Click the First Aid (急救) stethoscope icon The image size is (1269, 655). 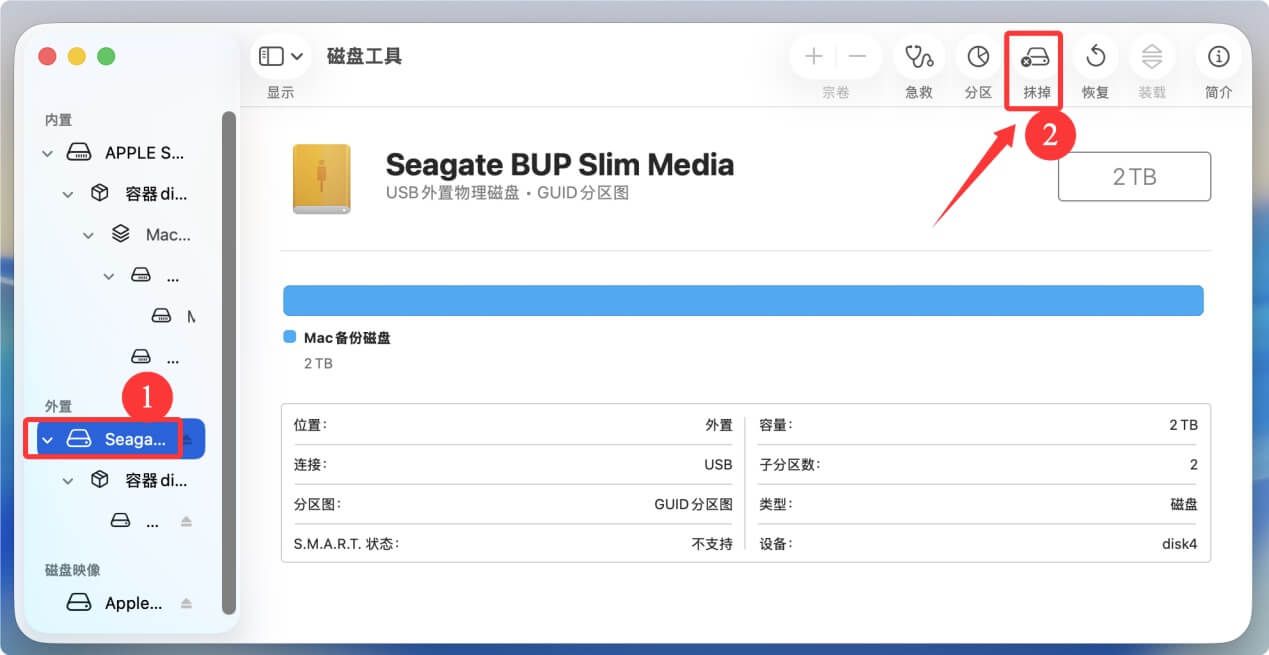click(x=918, y=57)
